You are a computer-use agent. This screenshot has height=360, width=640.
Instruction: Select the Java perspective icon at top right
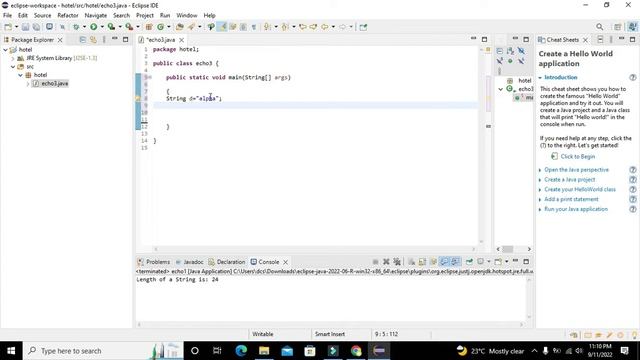pyautogui.click(x=632, y=27)
